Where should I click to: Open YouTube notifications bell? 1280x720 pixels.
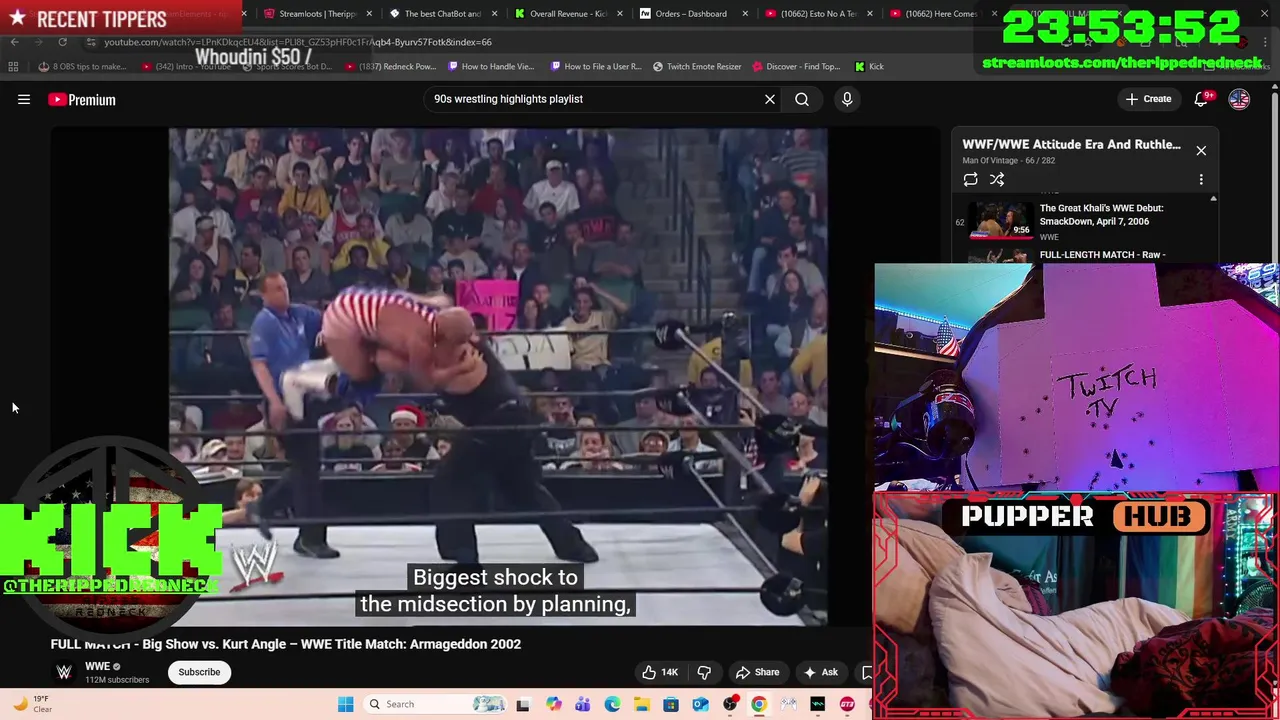pos(1202,99)
